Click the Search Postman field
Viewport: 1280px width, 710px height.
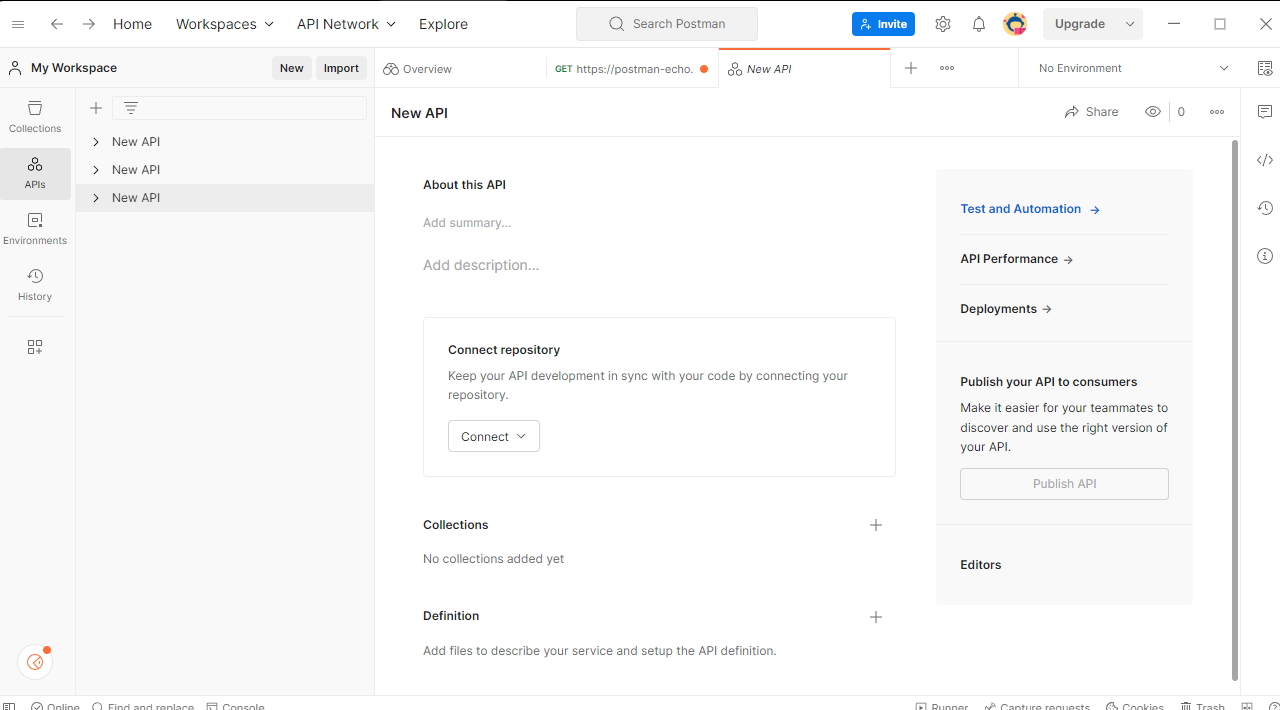(667, 24)
